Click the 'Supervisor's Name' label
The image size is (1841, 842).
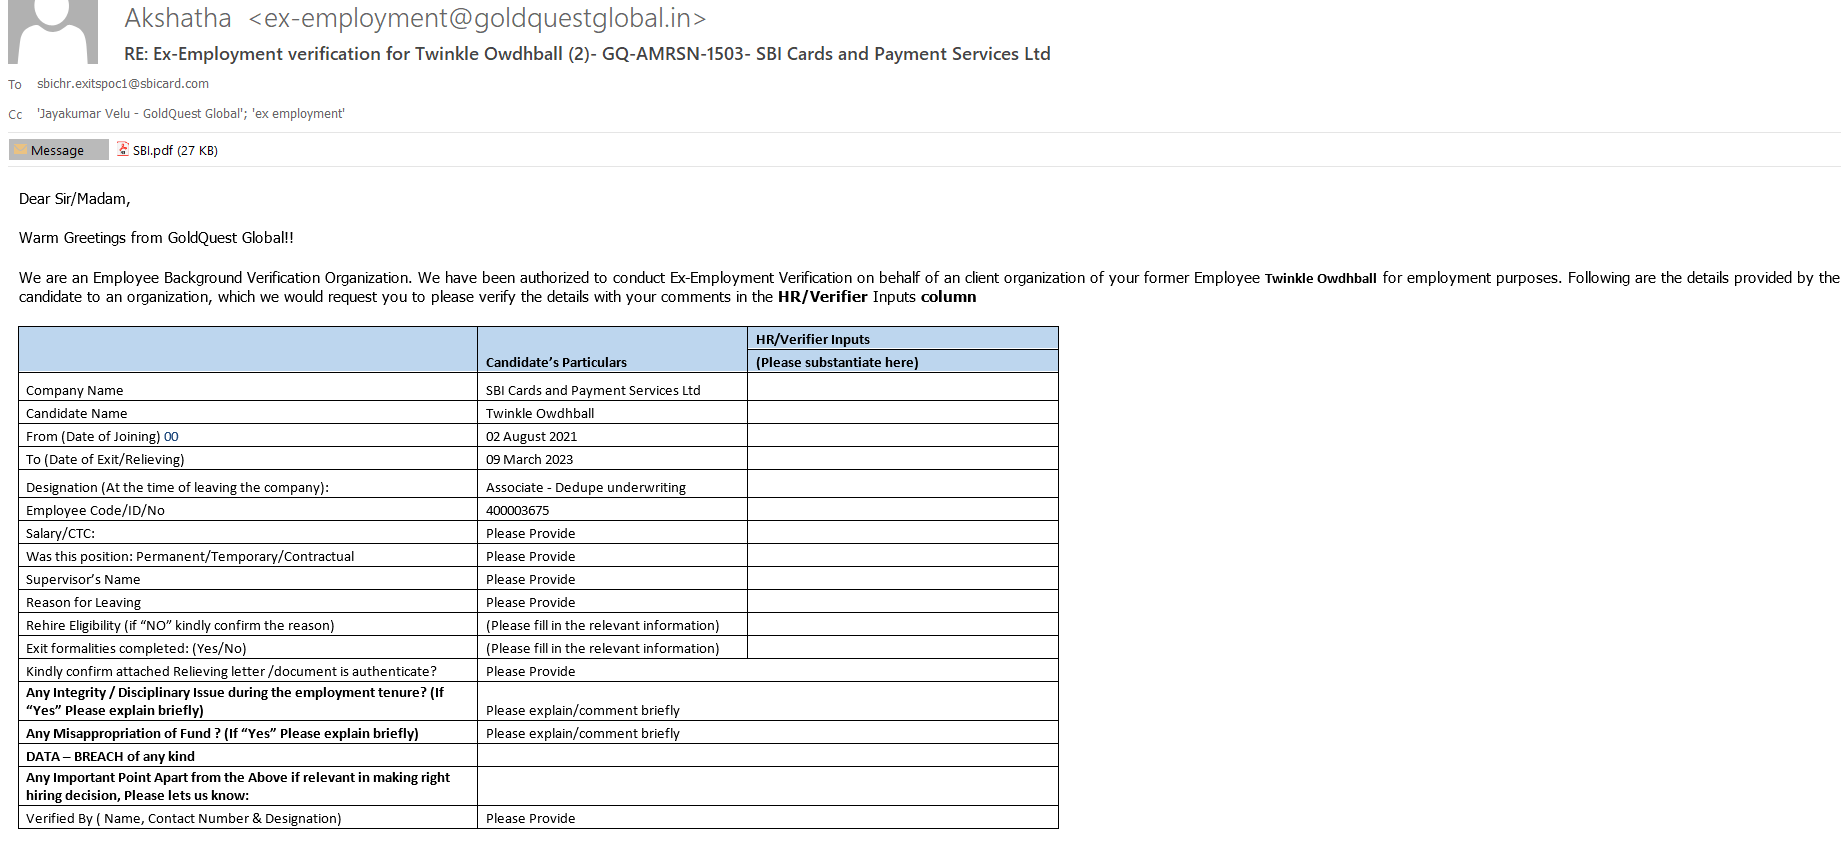[x=83, y=579]
